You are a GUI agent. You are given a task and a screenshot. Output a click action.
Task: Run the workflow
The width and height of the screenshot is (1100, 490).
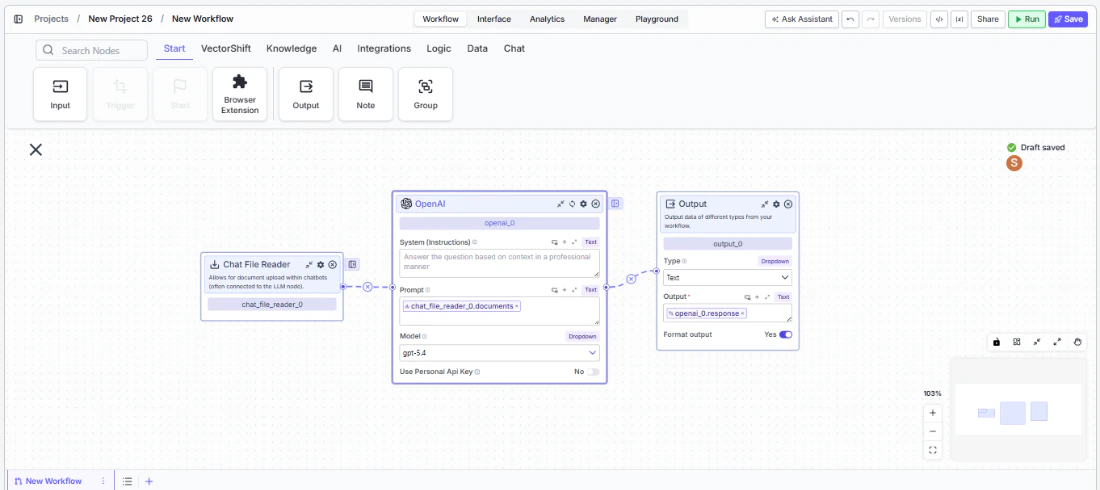tap(1026, 19)
